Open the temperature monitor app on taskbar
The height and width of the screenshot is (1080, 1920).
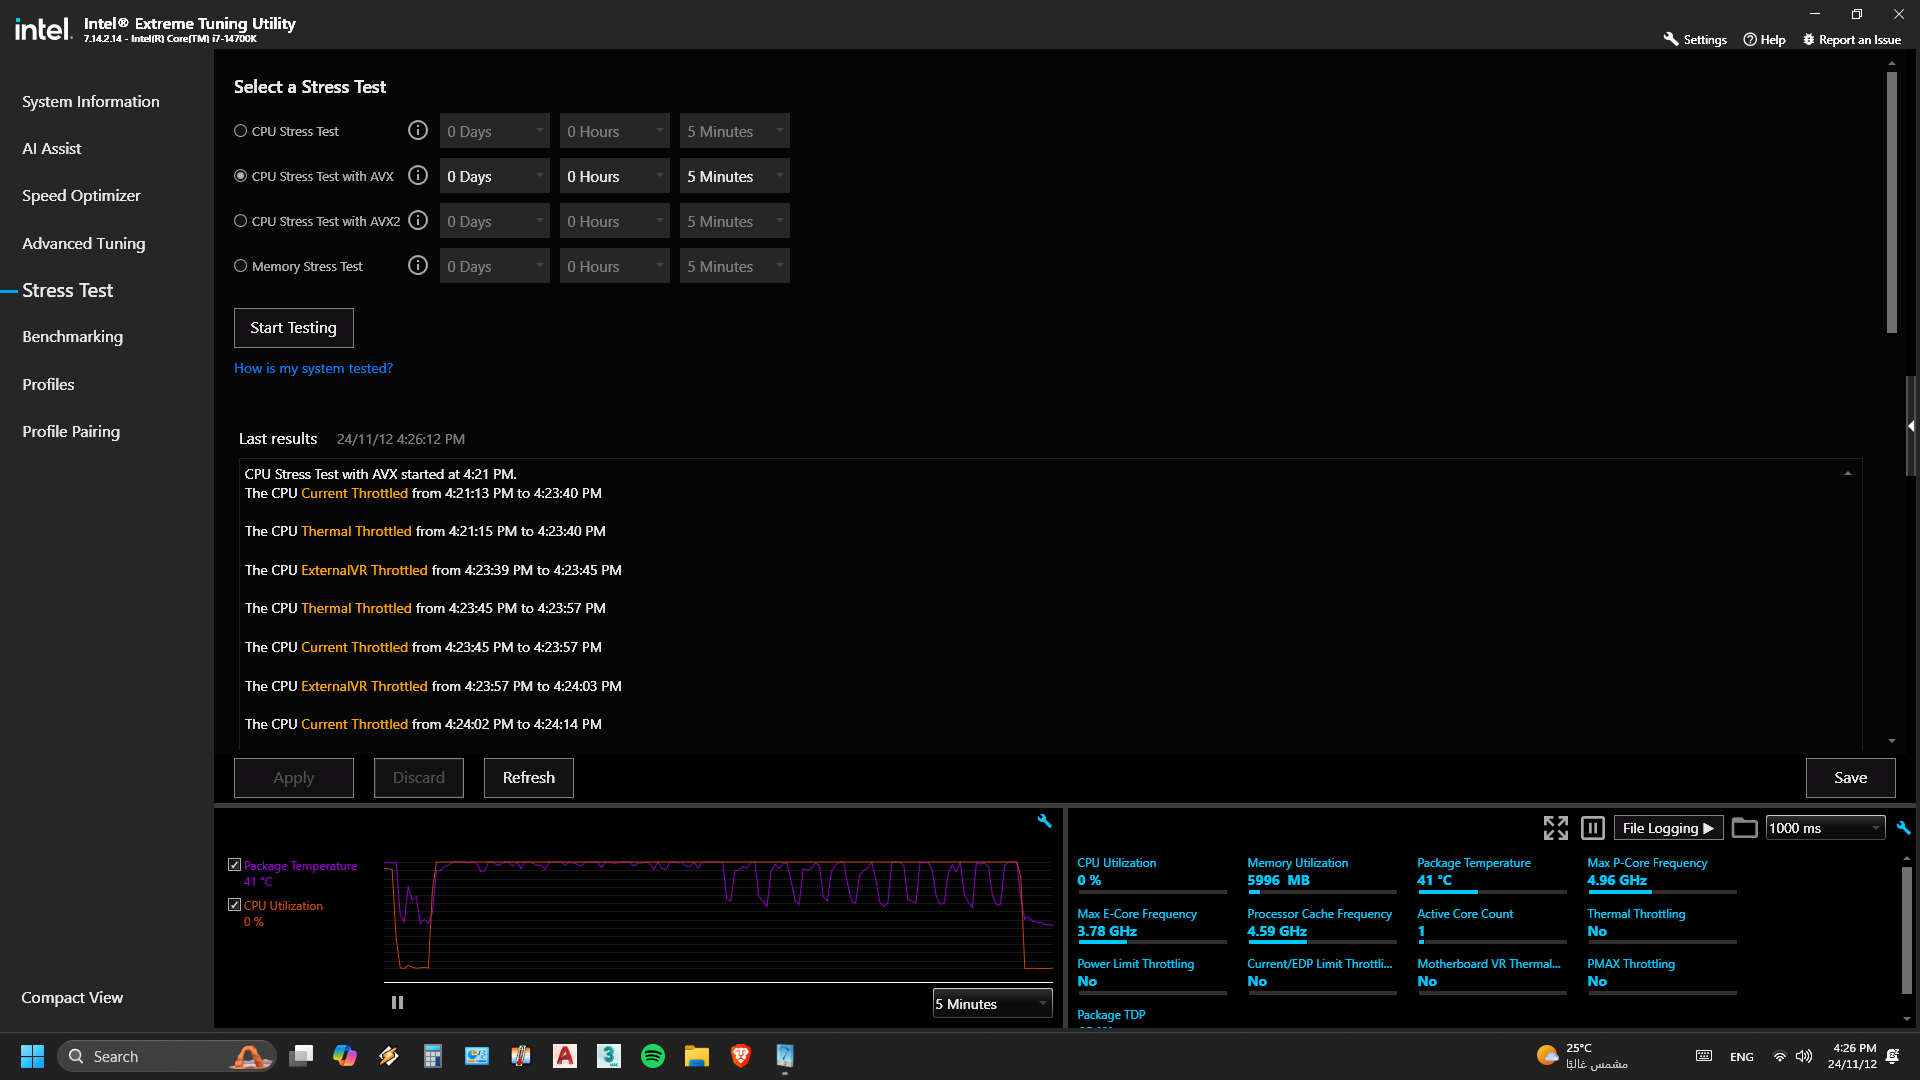point(521,1056)
